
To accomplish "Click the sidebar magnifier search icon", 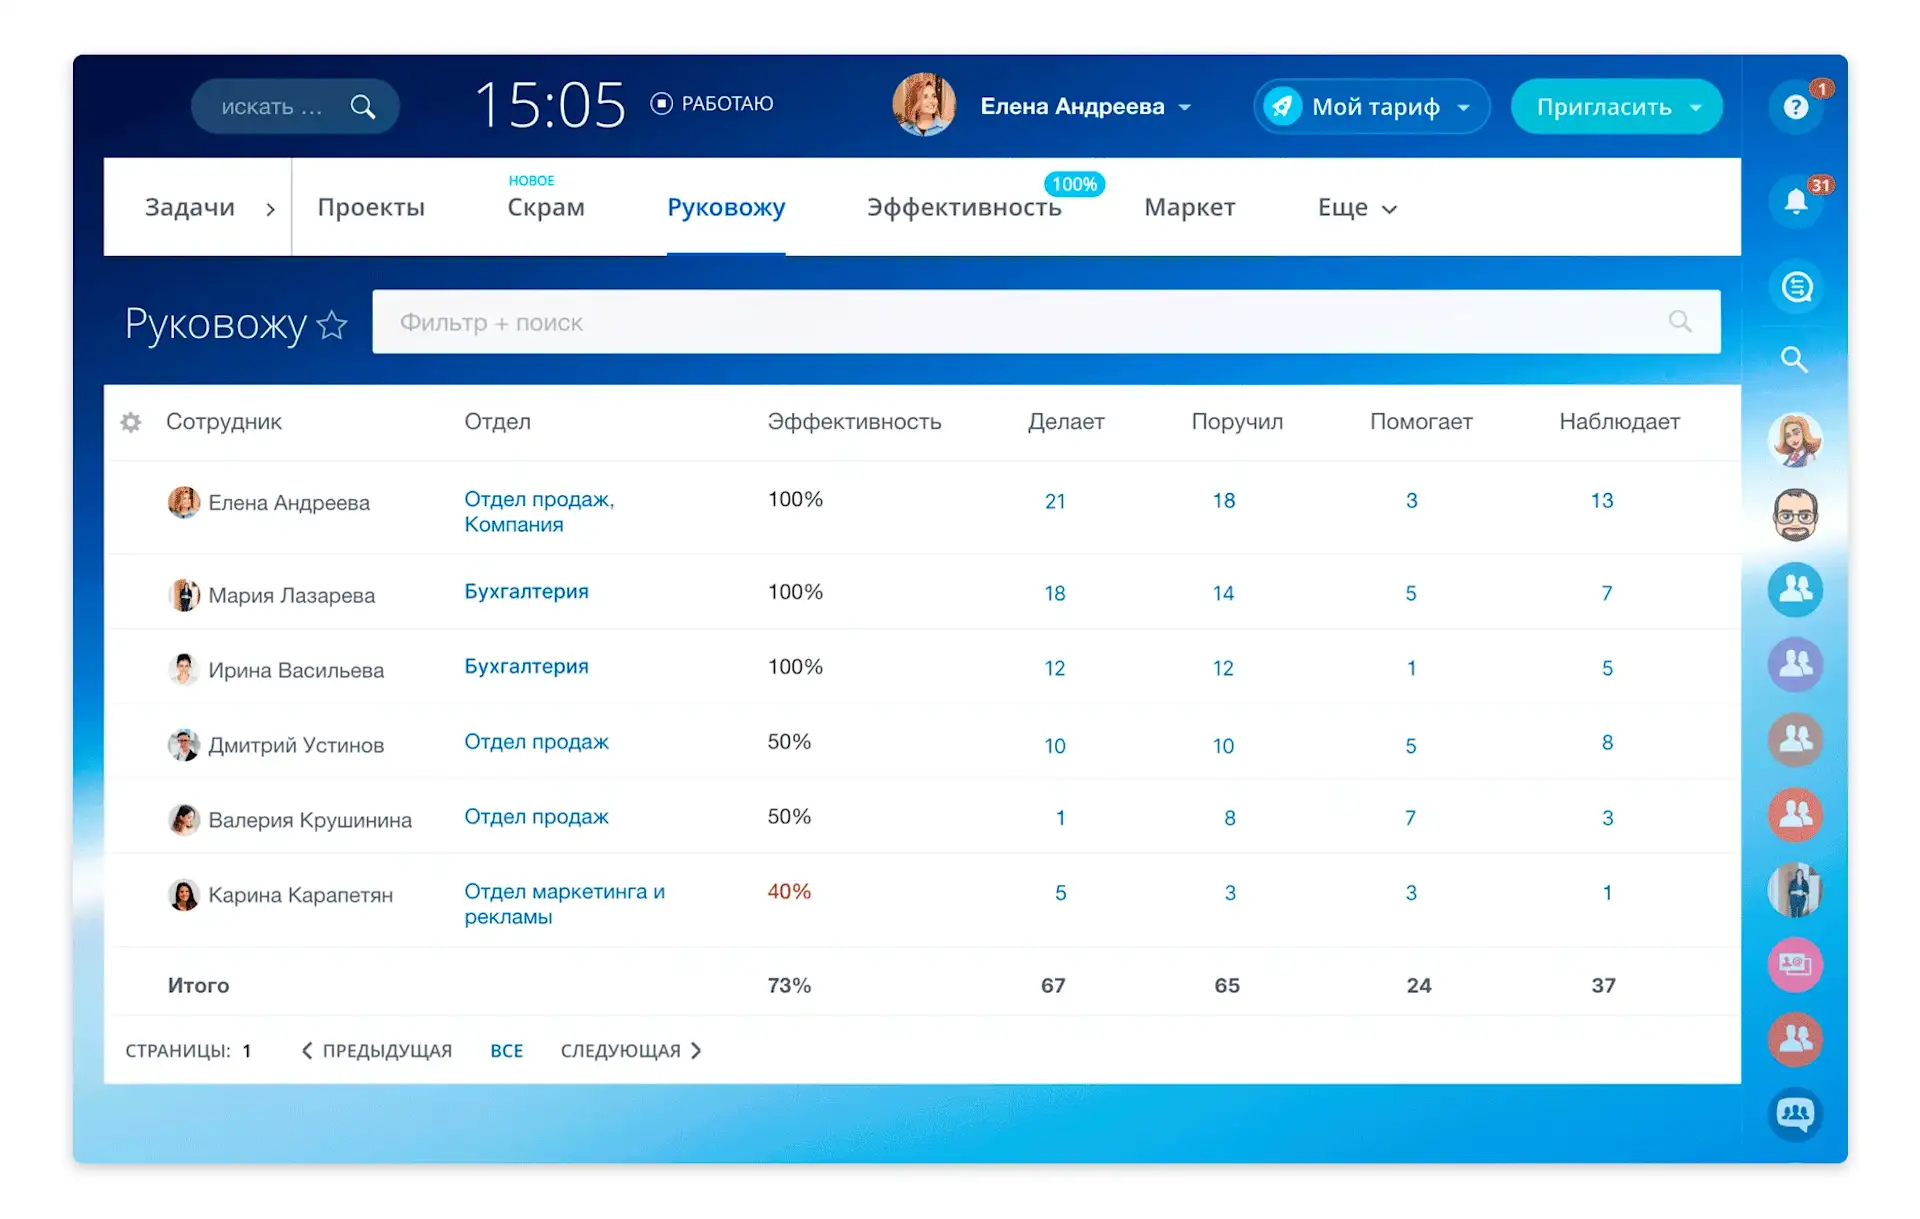I will 1794,360.
